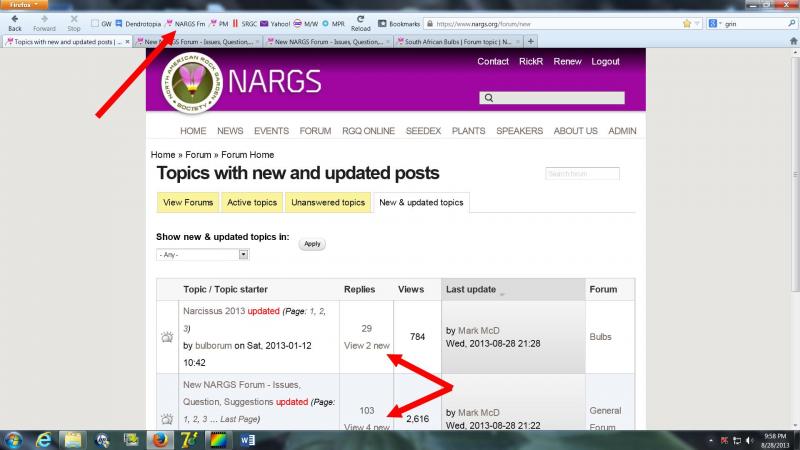Open Firefox from the Windows taskbar

pyautogui.click(x=159, y=439)
